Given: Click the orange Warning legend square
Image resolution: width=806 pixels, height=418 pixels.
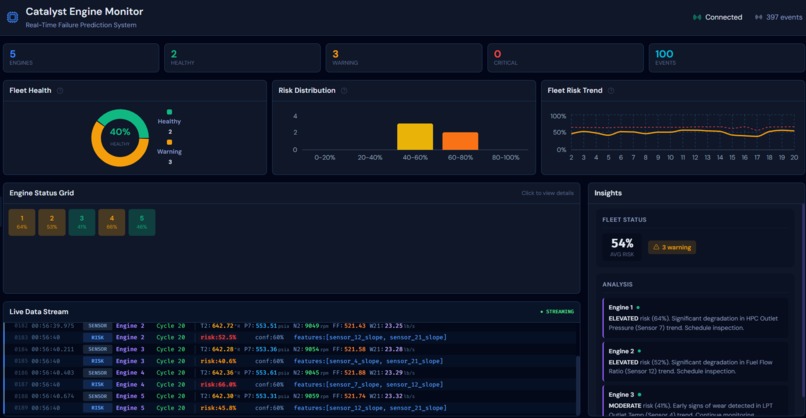Looking at the screenshot, I should (169, 142).
